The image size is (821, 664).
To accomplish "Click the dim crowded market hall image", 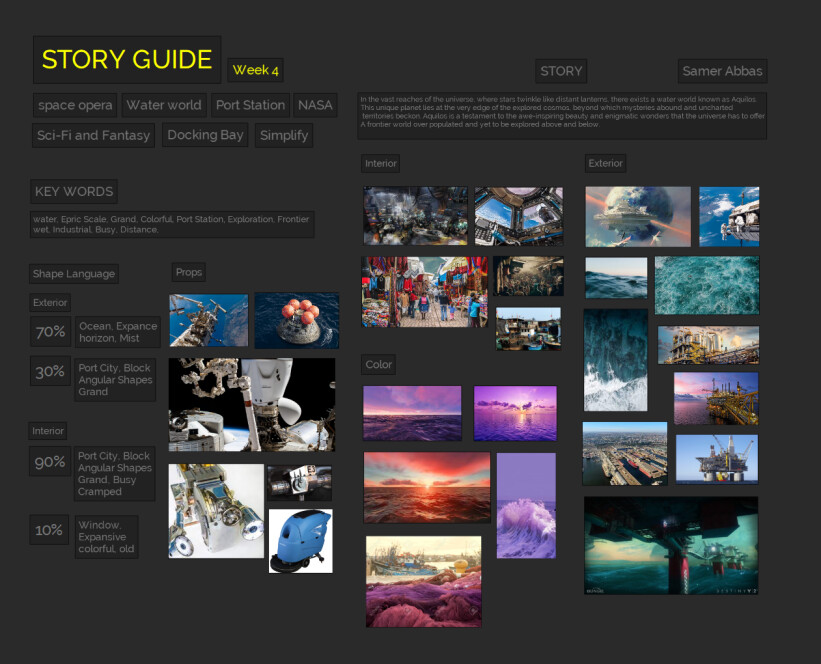I will click(x=528, y=276).
